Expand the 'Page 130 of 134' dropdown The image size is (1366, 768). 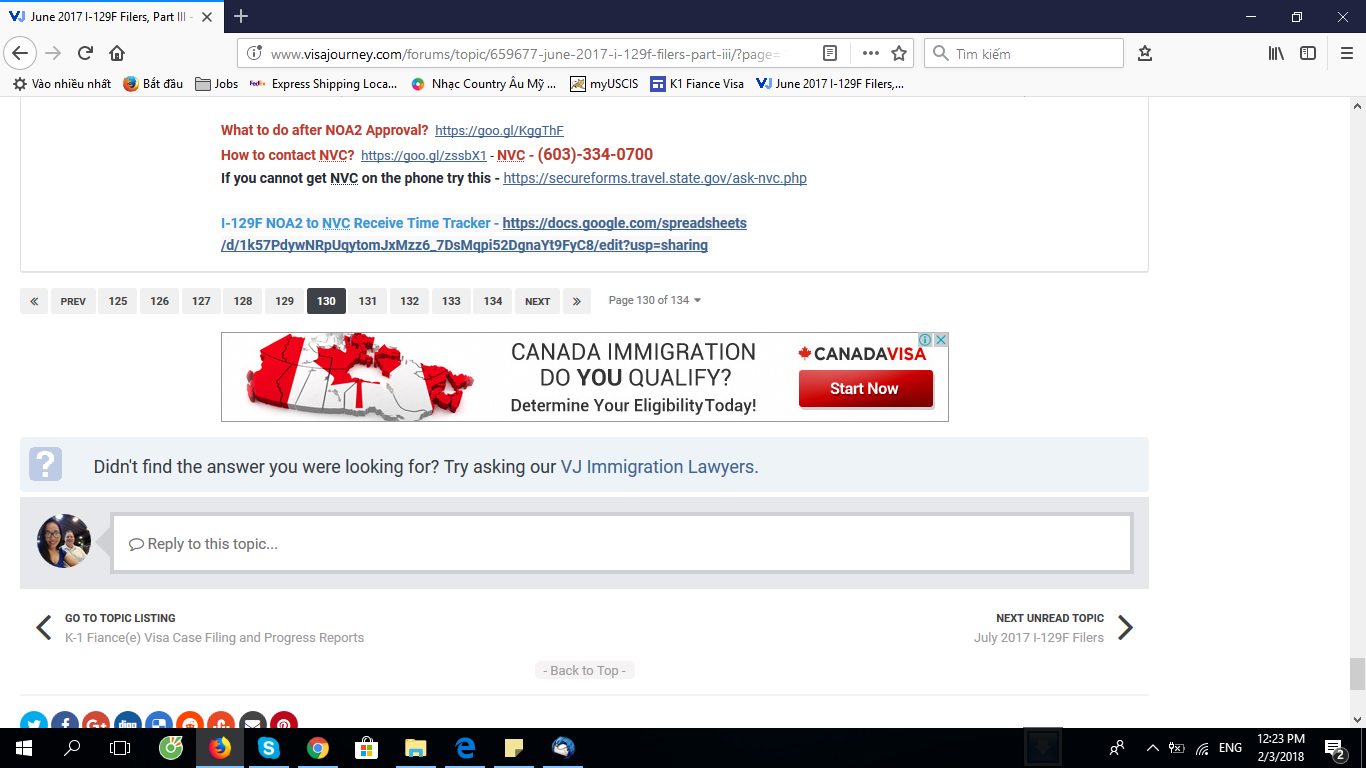coord(655,300)
